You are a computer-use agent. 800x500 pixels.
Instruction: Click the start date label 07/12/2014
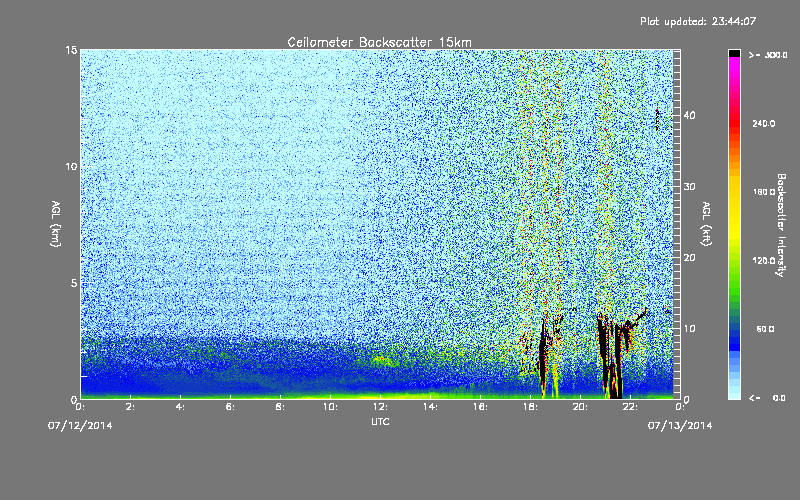tap(80, 426)
